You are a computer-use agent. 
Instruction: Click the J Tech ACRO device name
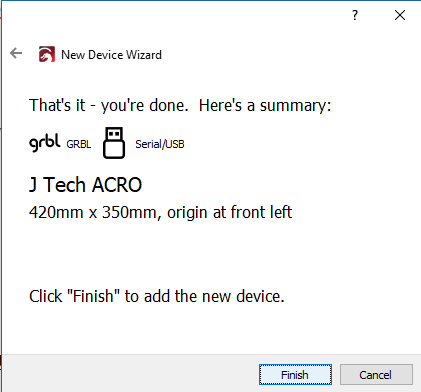coord(86,185)
